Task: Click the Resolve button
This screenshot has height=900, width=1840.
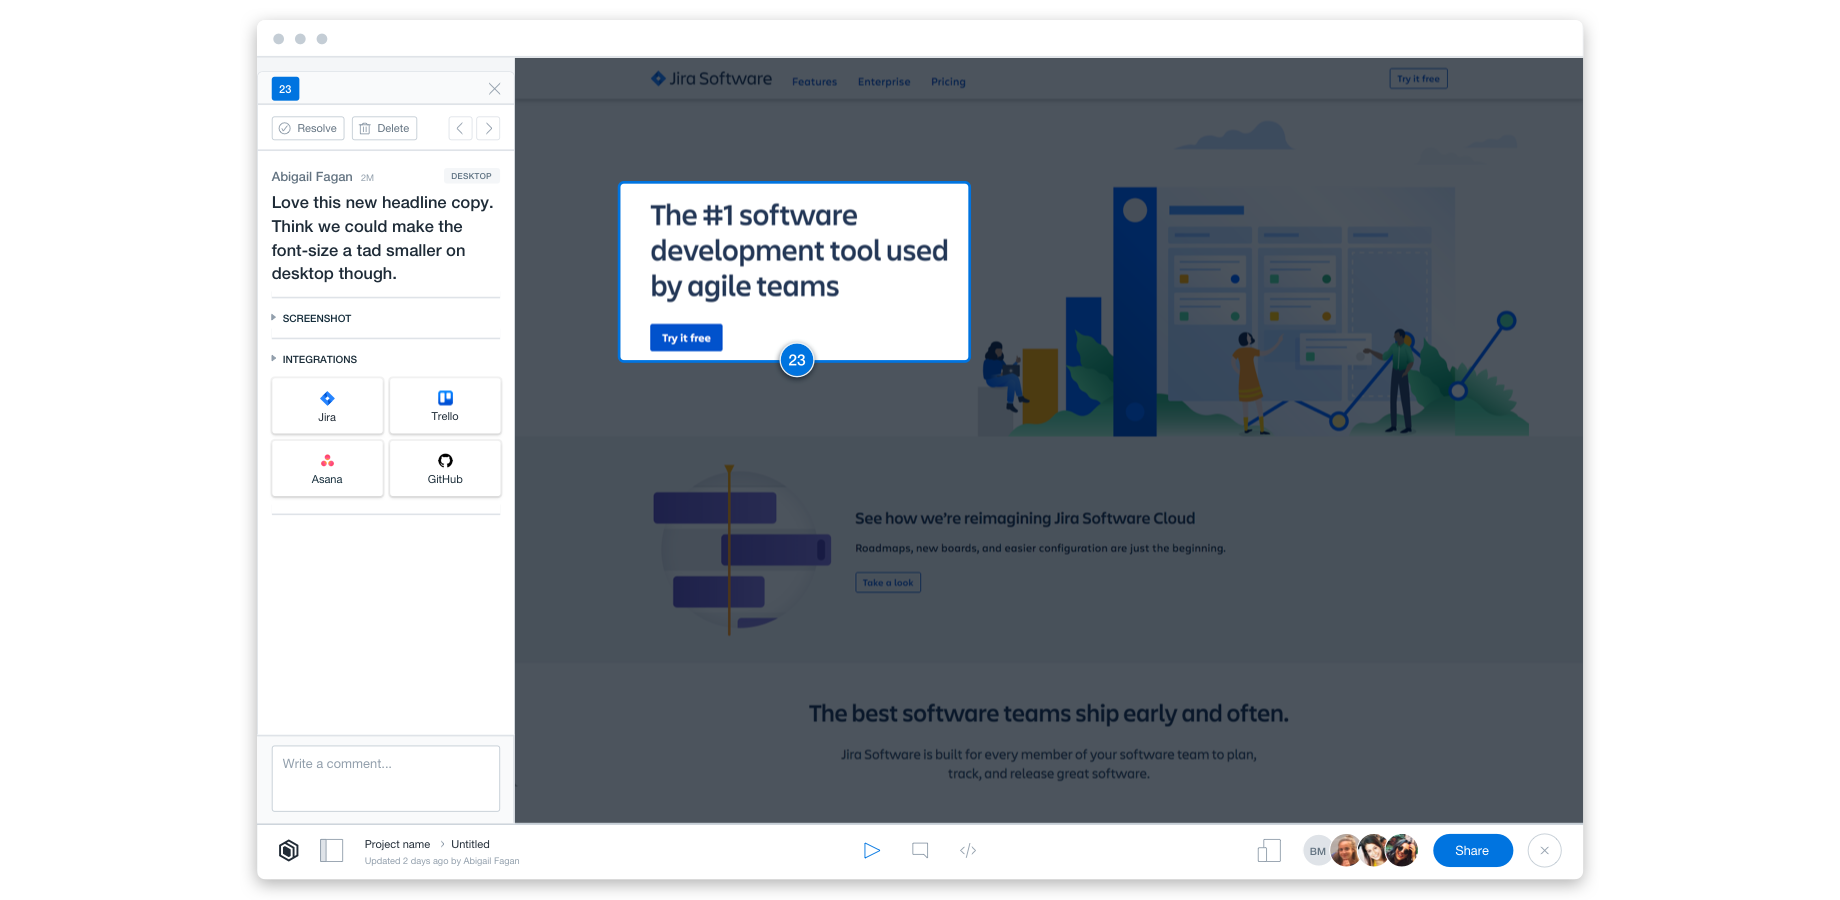Action: click(308, 128)
